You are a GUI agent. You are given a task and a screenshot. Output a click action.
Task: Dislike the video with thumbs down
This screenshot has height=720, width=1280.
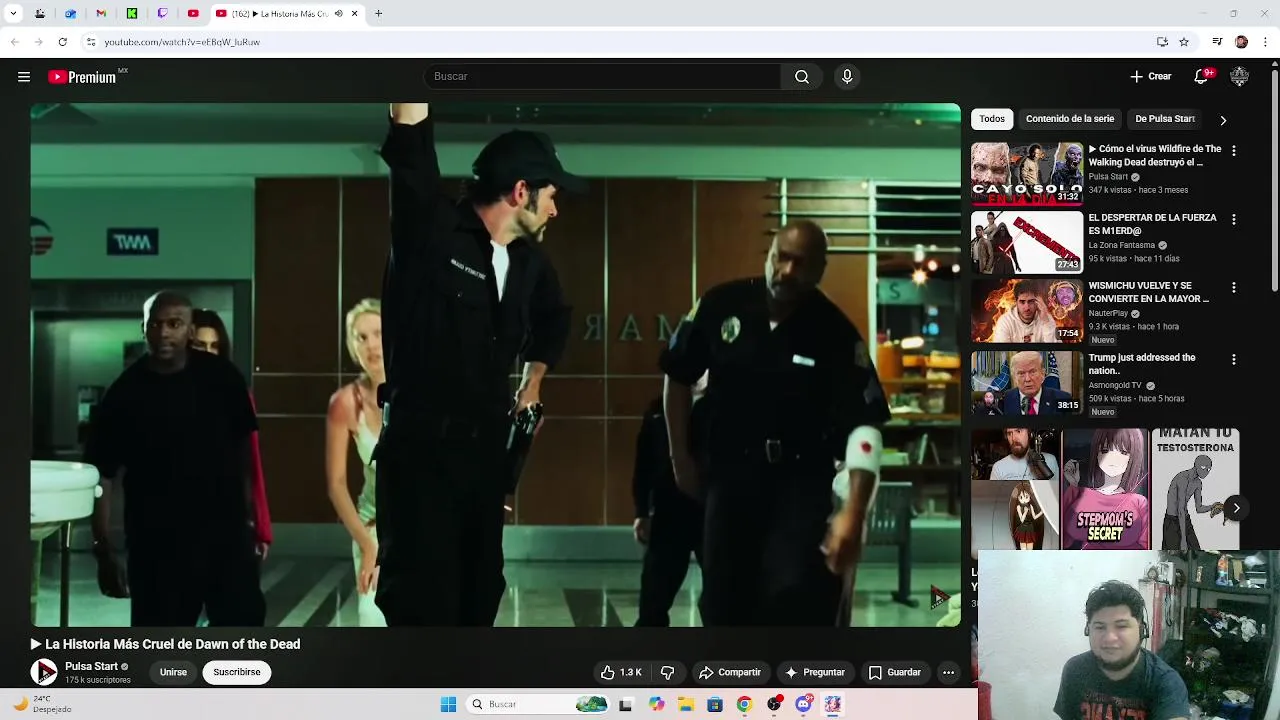(x=668, y=673)
